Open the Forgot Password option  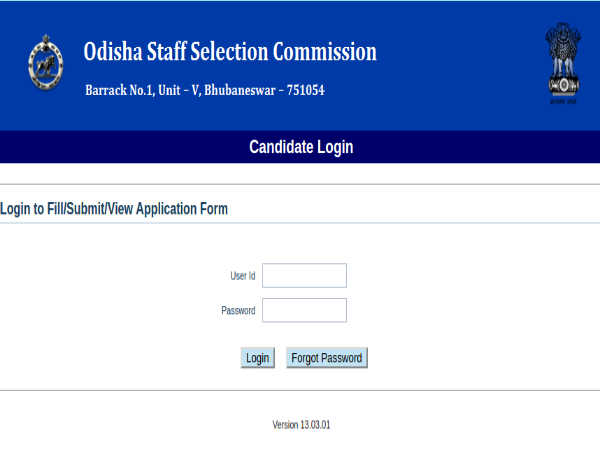coord(327,358)
